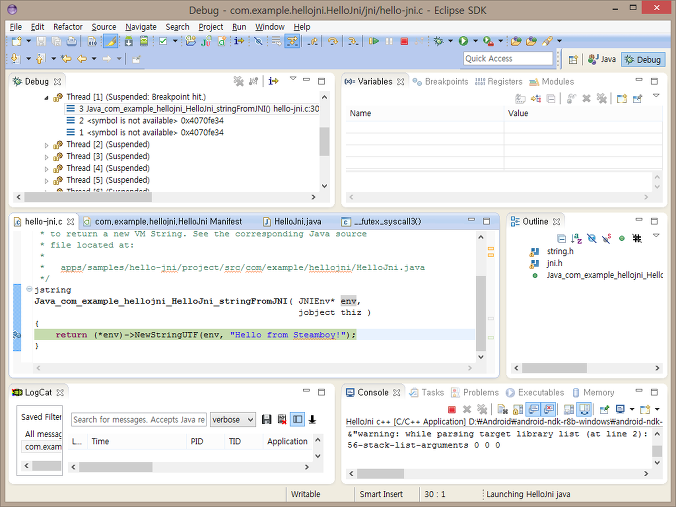
Task: Collapse Thread [1] in Debug tree
Action: pos(46,98)
